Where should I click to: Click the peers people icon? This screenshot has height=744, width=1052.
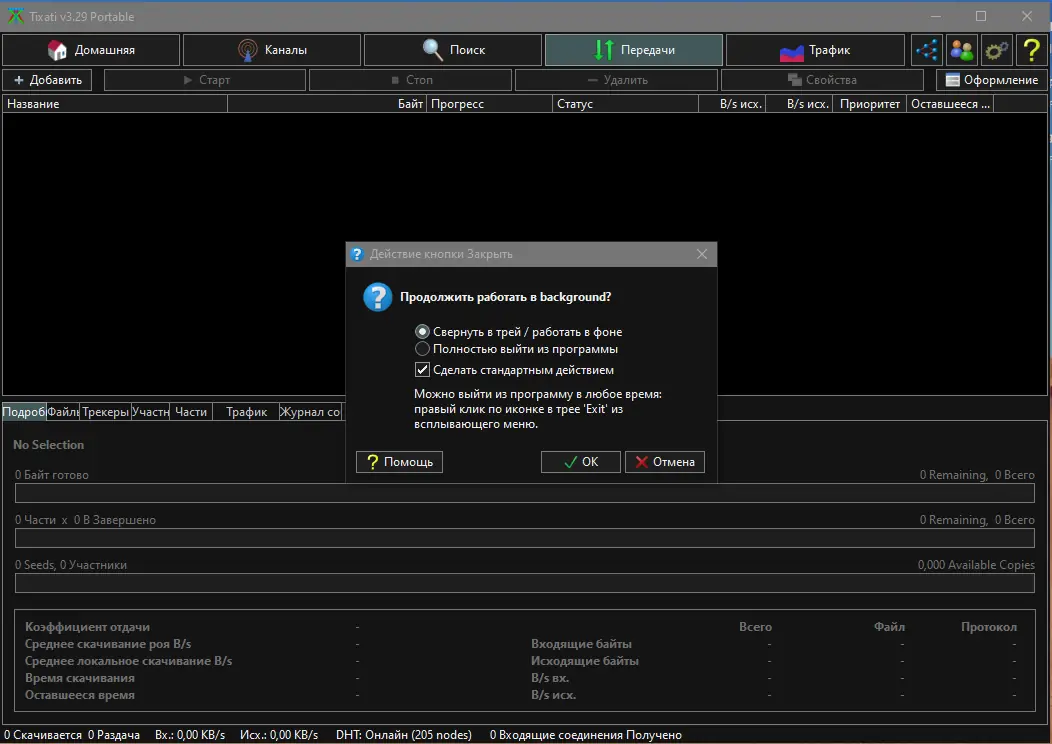coord(961,50)
